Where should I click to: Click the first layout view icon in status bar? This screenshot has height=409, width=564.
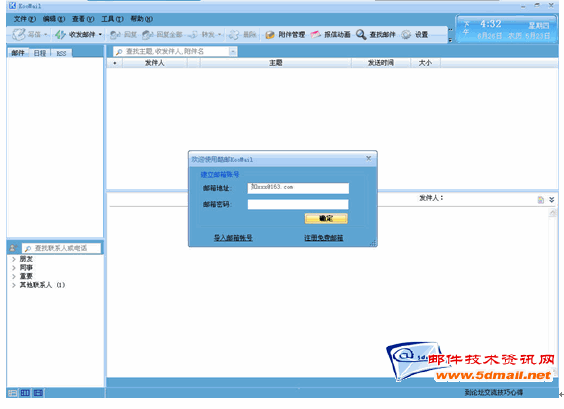click(x=12, y=393)
